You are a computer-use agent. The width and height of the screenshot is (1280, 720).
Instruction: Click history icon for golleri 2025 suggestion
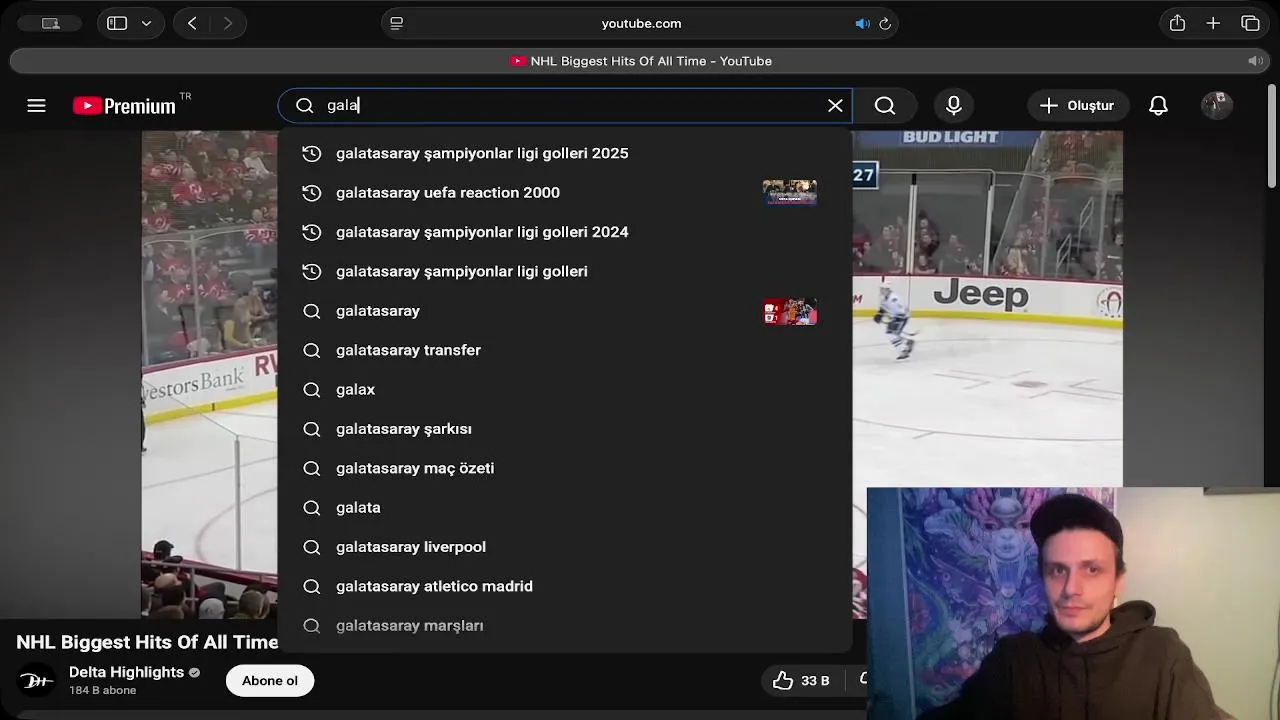312,153
